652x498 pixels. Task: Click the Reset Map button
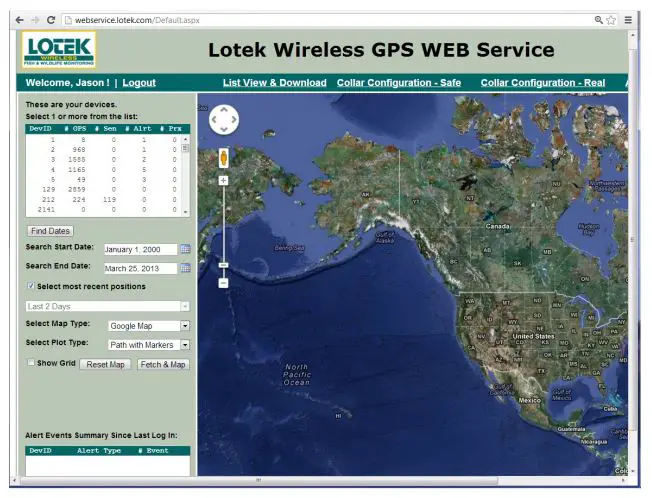click(105, 365)
